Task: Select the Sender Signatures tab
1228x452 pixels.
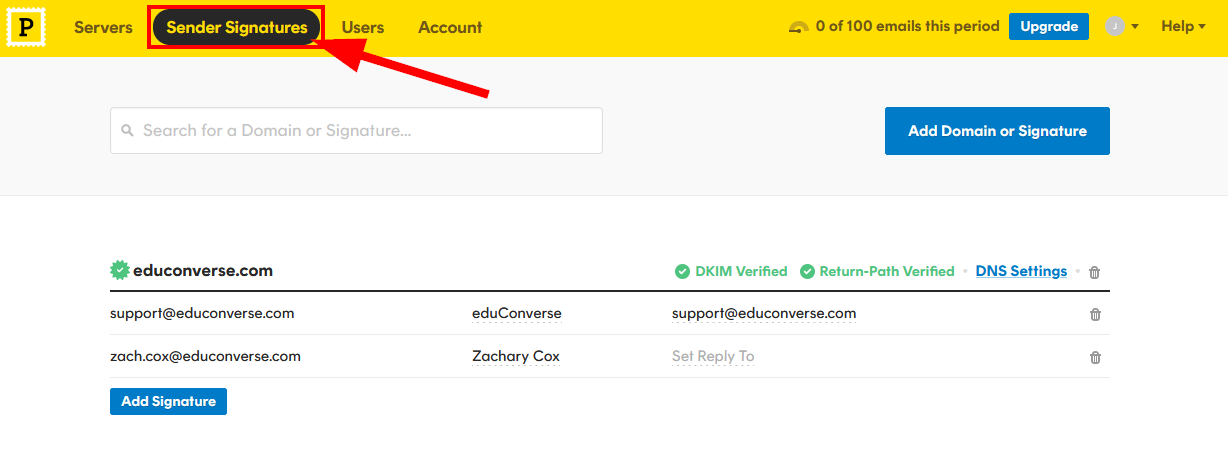Action: tap(237, 28)
